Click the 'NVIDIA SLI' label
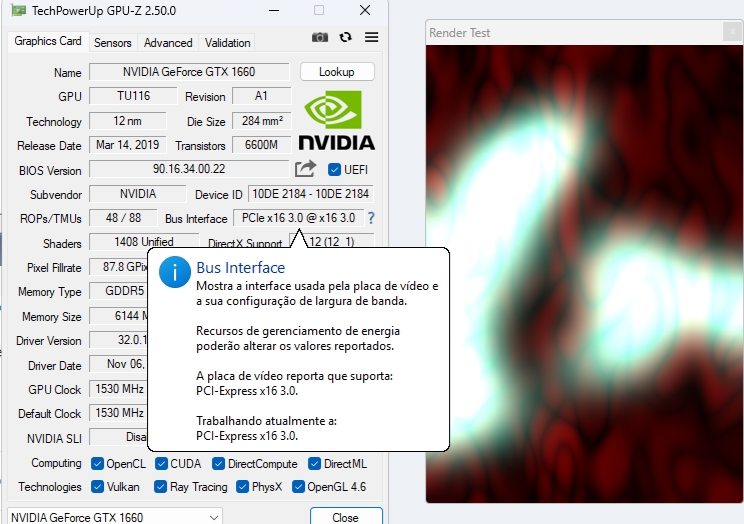Image resolution: width=744 pixels, height=524 pixels. coord(54,438)
